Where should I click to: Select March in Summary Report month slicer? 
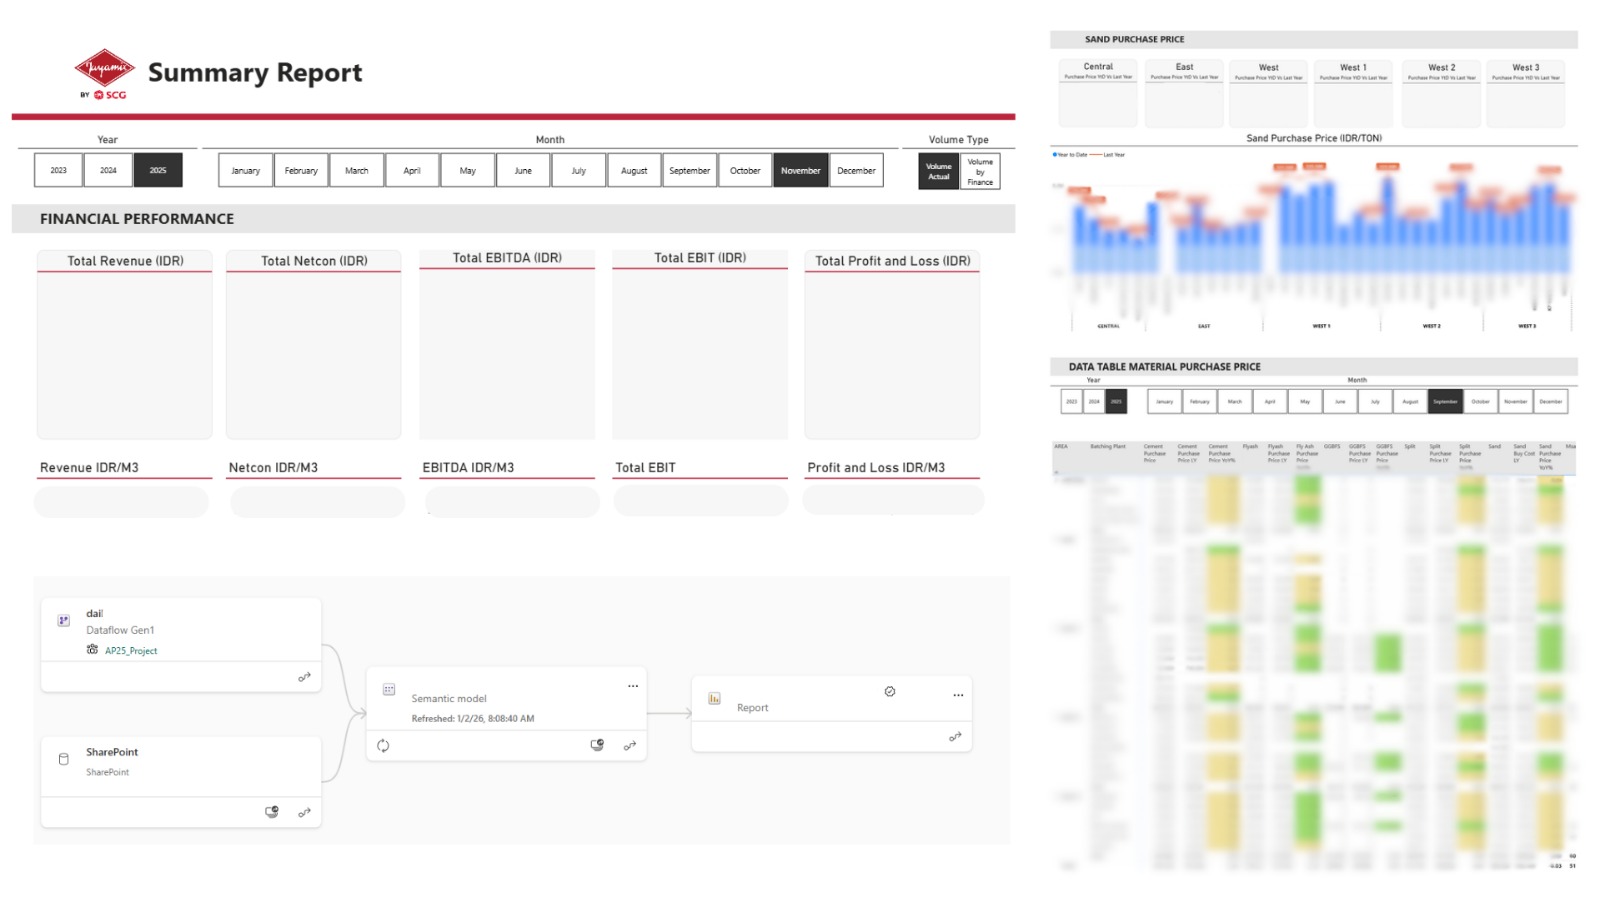tap(357, 170)
